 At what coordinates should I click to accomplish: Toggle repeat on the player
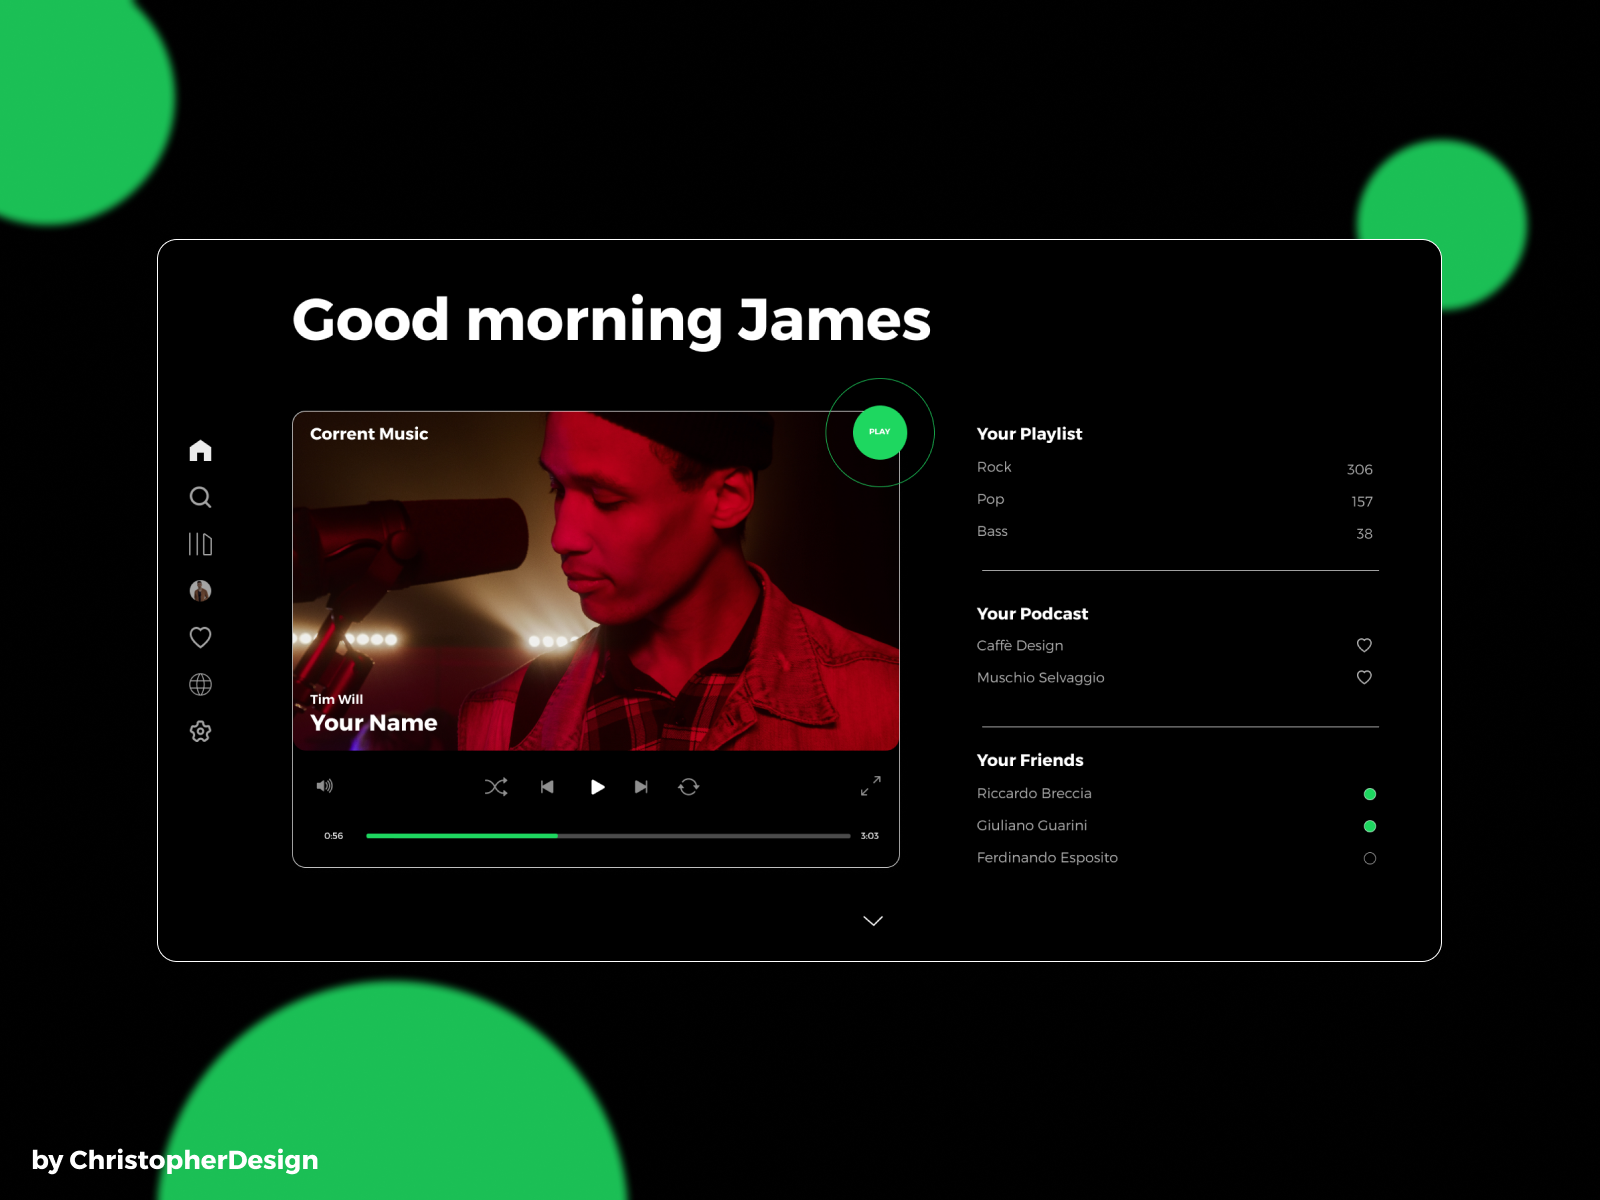689,787
